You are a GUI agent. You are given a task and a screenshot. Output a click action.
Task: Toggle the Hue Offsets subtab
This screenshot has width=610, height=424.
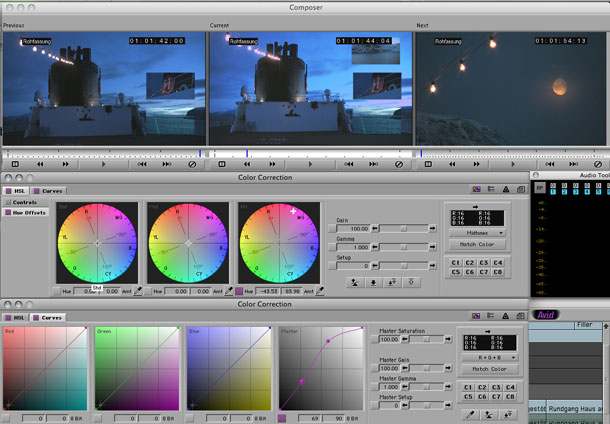(25, 212)
